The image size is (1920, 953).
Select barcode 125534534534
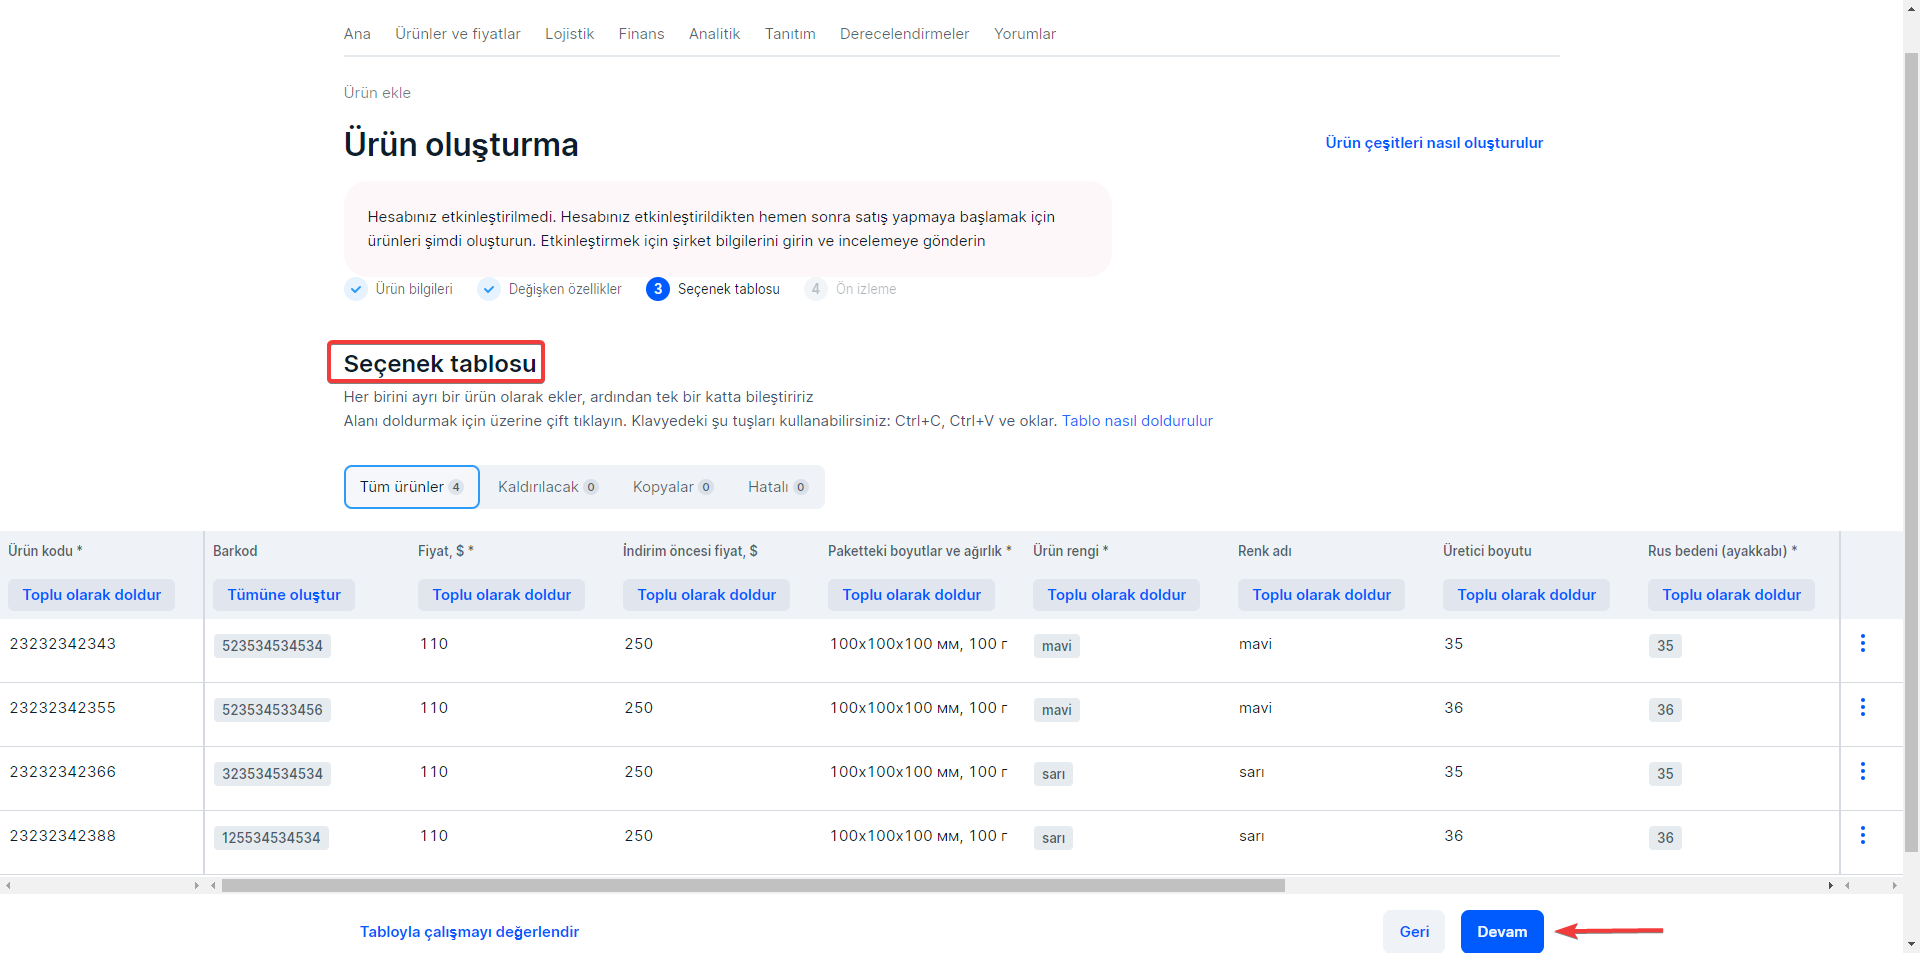click(271, 838)
